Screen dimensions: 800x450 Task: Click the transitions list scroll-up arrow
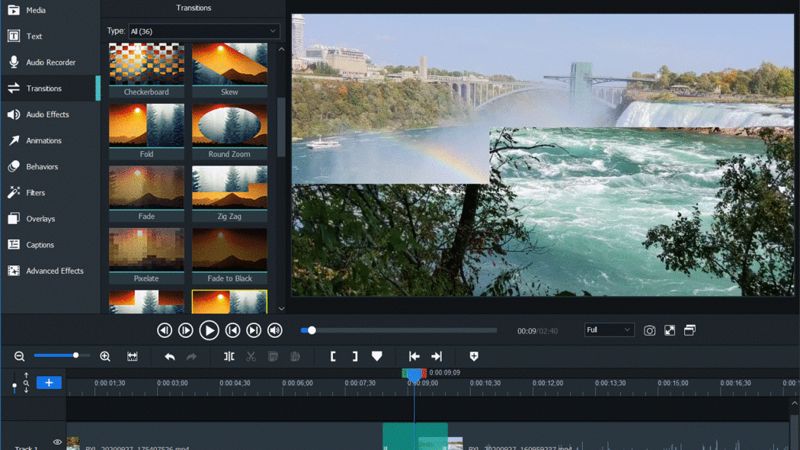coord(282,49)
